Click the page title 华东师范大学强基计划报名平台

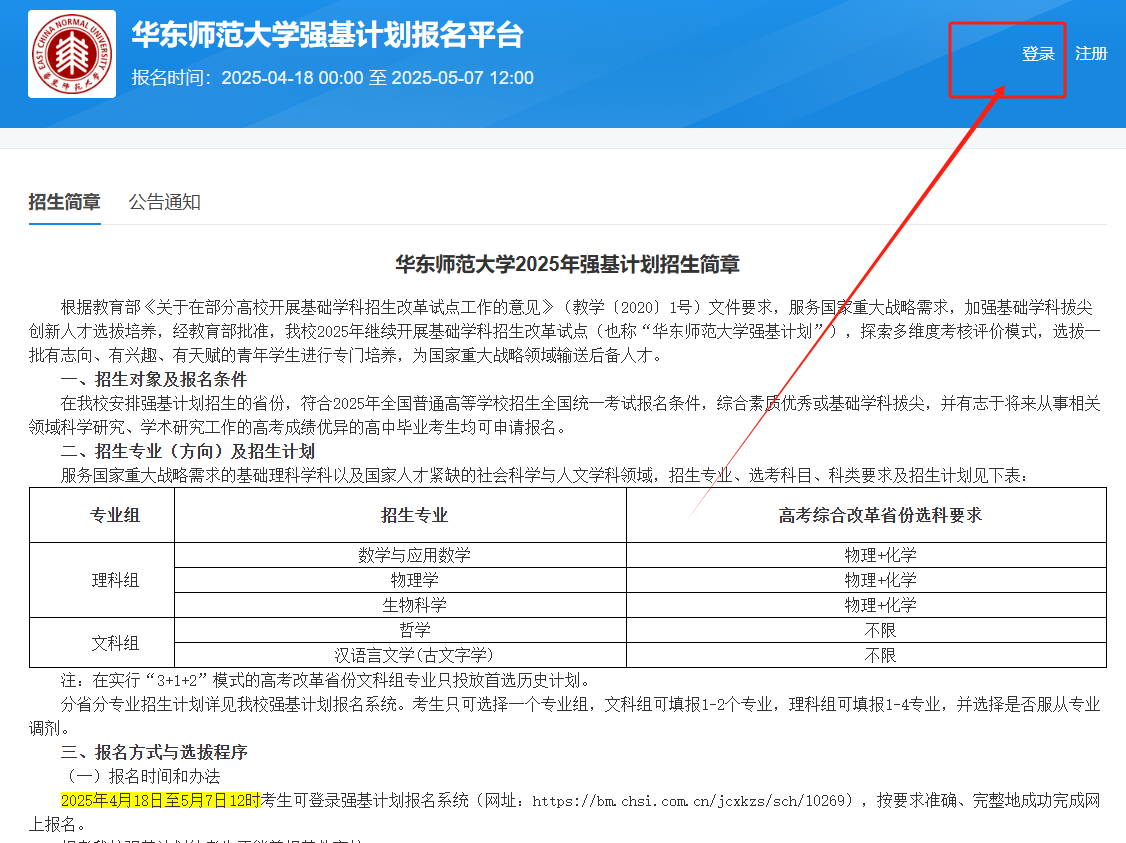coord(327,35)
